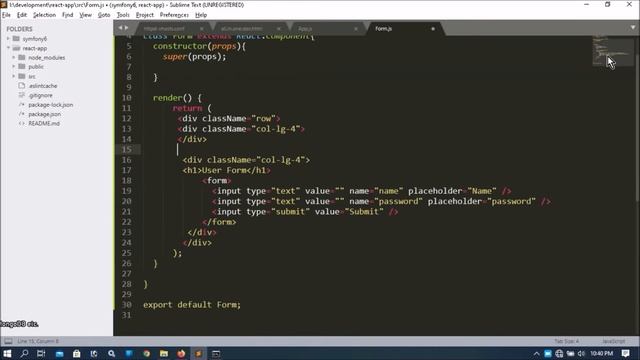Select the react-app folder icon
The height and width of the screenshot is (360, 640).
(16, 48)
